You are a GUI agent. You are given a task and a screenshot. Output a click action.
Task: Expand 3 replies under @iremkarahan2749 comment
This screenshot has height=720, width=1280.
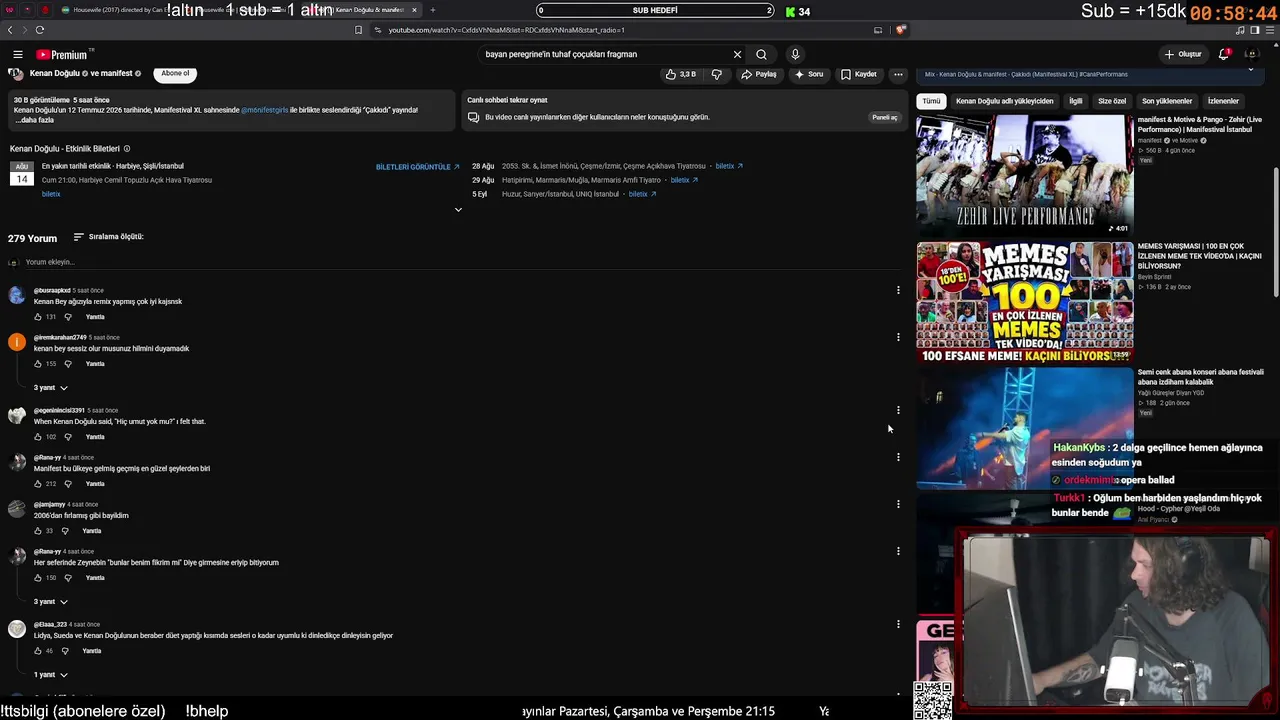[x=51, y=388]
